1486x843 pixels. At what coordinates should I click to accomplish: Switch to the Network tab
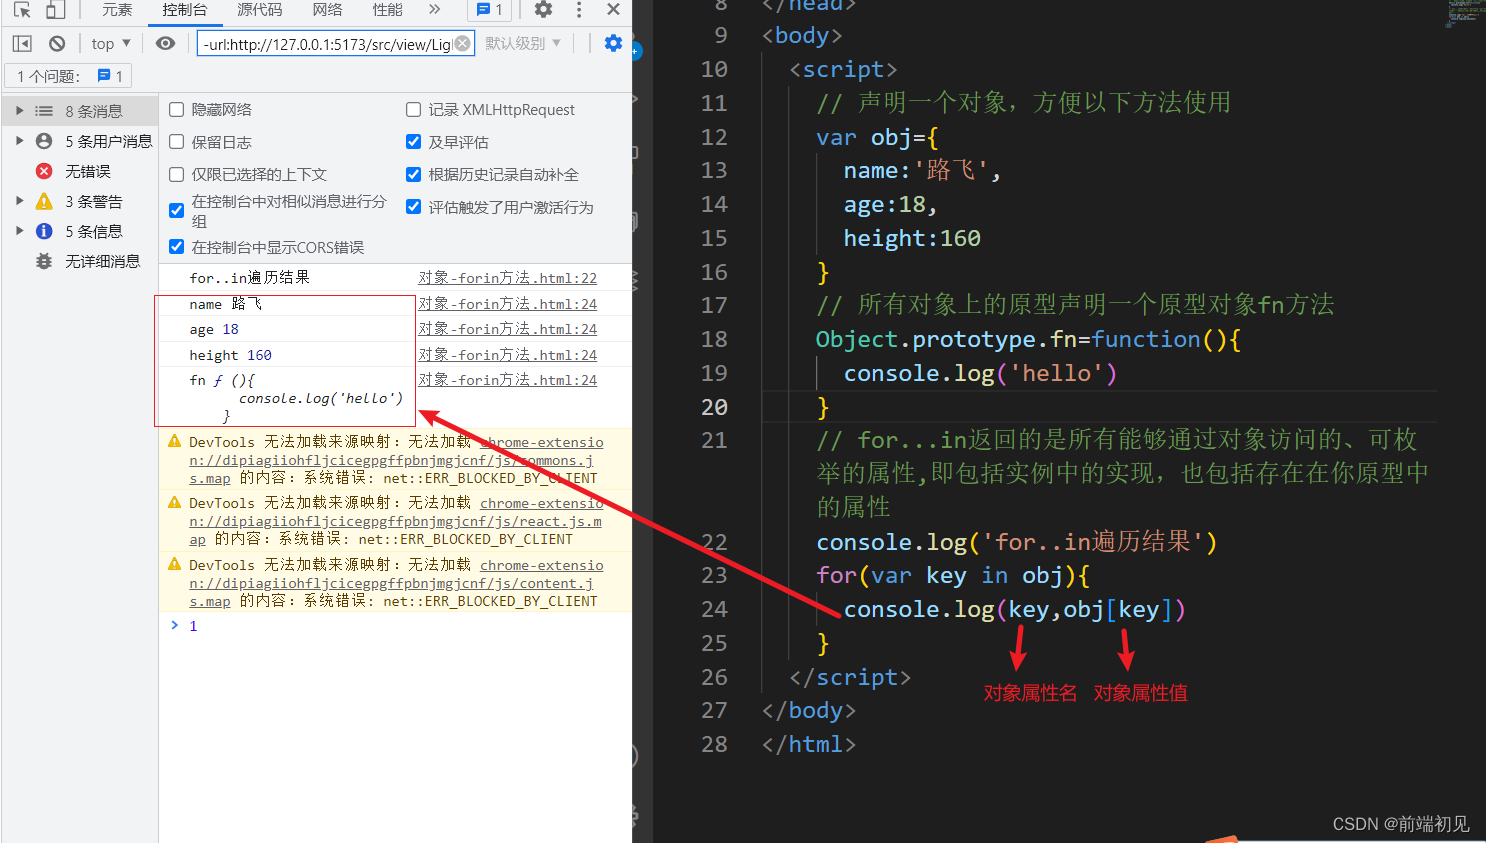(327, 9)
